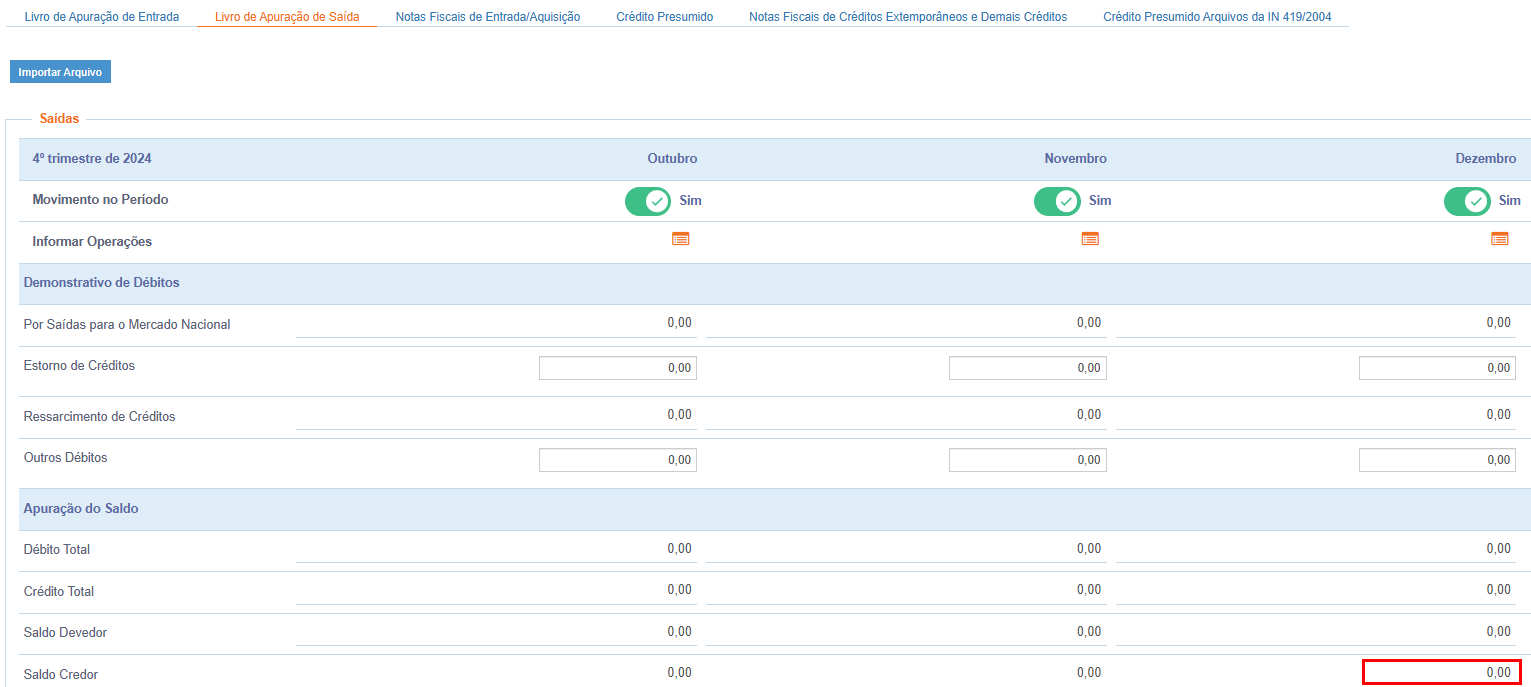Open Crédito Presumido Arquivos da IN 419/2004 tab
Viewport: 1531px width, 687px height.
[1217, 17]
